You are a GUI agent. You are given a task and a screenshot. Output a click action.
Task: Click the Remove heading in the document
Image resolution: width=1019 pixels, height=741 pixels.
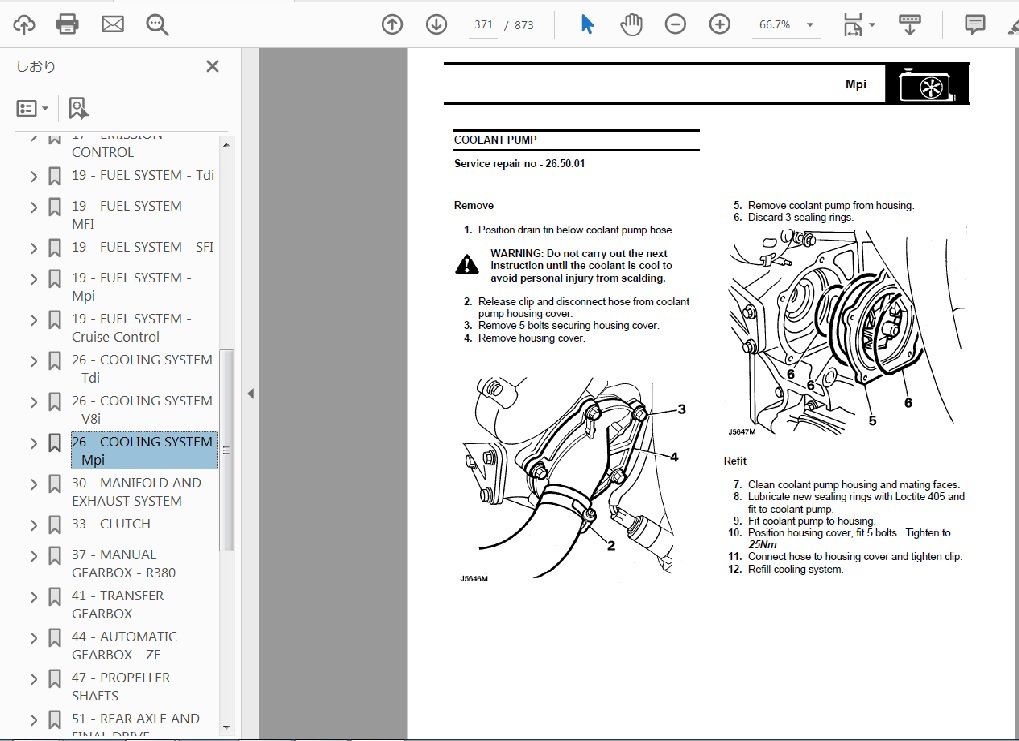point(474,205)
